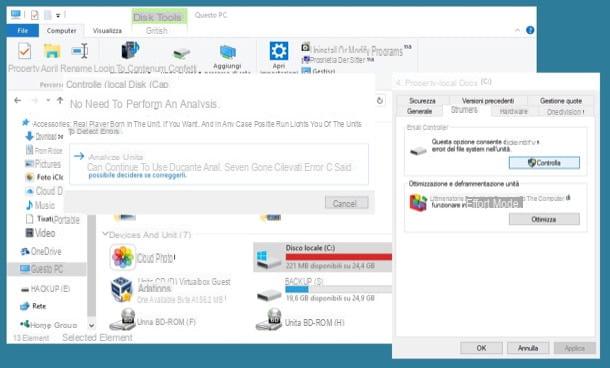Select the Strumenti tab in properties
The image size is (610, 368).
pyautogui.click(x=464, y=110)
